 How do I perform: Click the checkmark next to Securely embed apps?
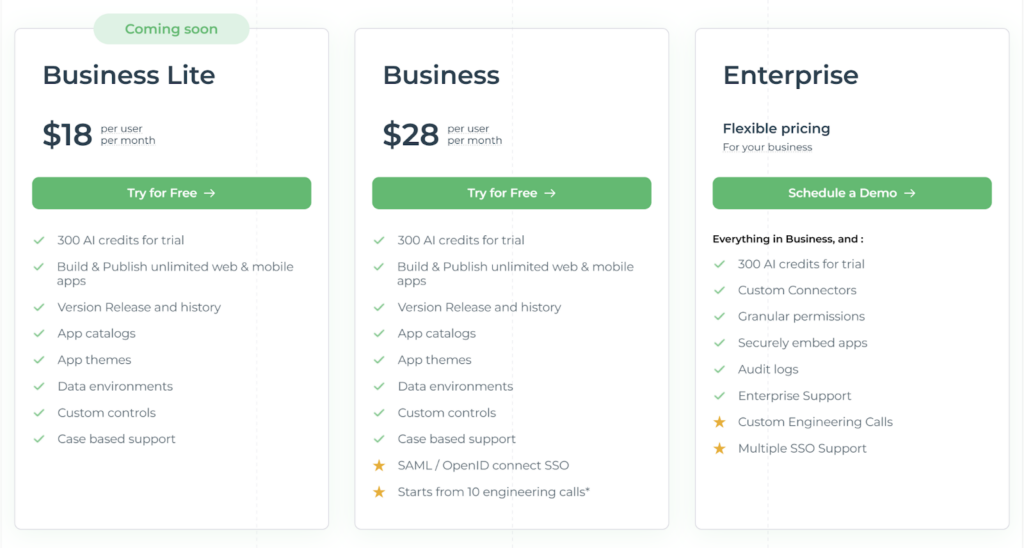(x=719, y=343)
